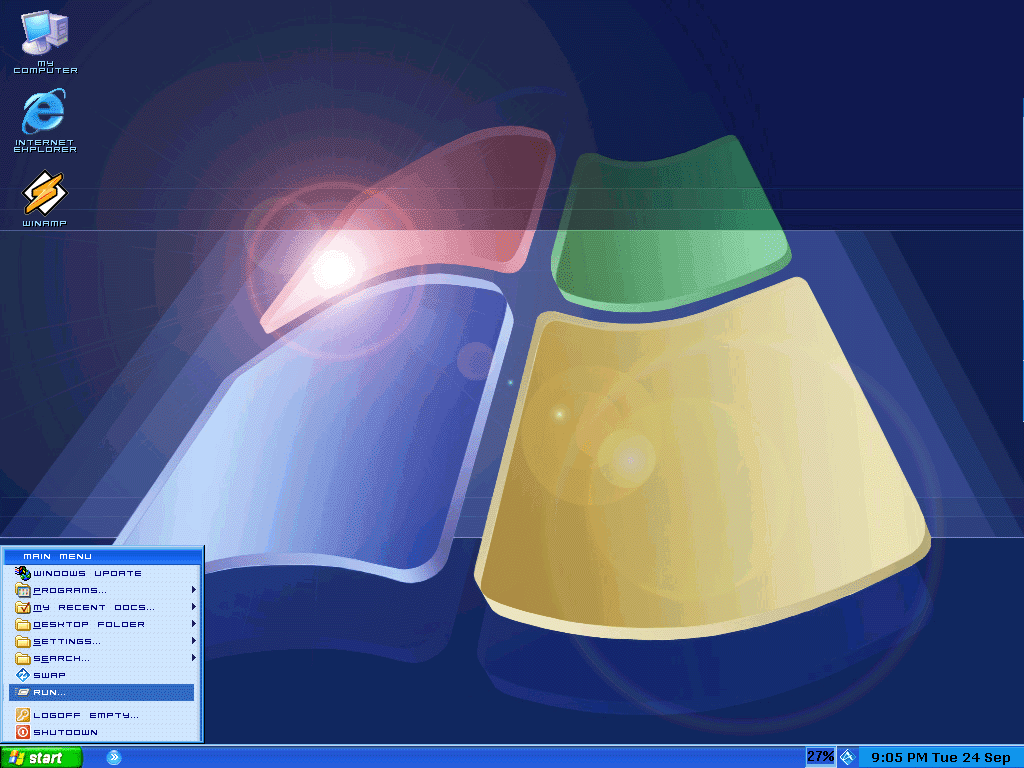
Task: Expand the Settings submenu arrow
Action: (193, 641)
